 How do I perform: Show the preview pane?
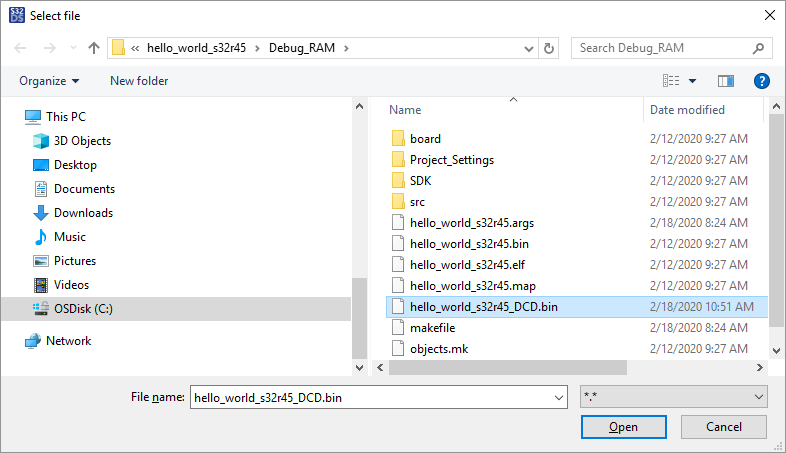pos(726,81)
